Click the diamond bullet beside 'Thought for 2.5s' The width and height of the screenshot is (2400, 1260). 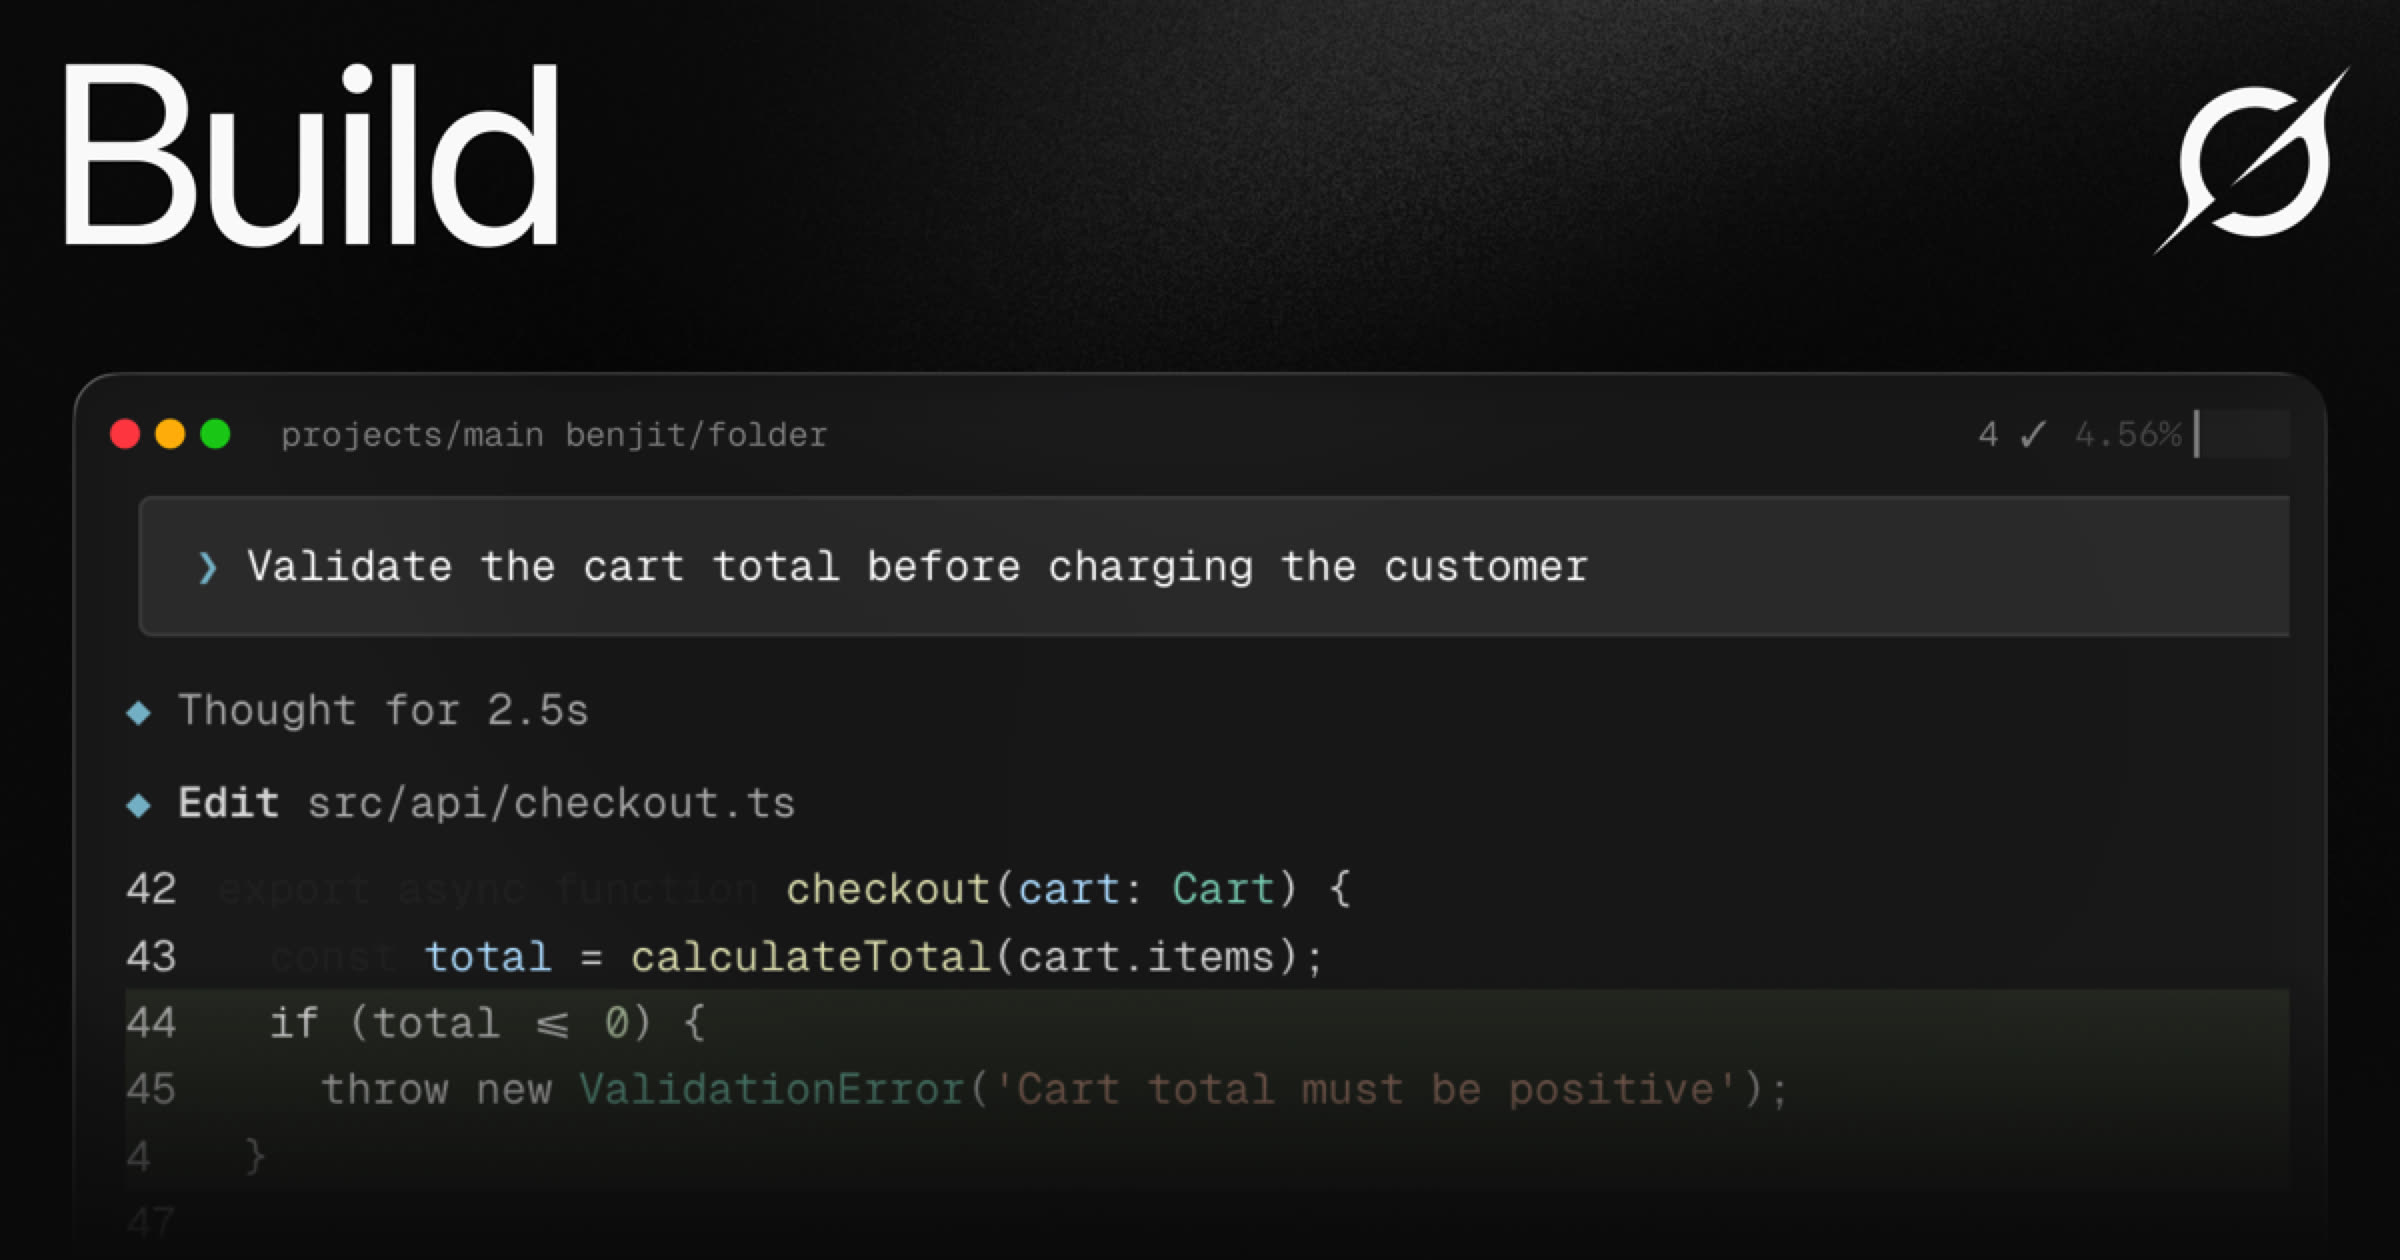(139, 712)
